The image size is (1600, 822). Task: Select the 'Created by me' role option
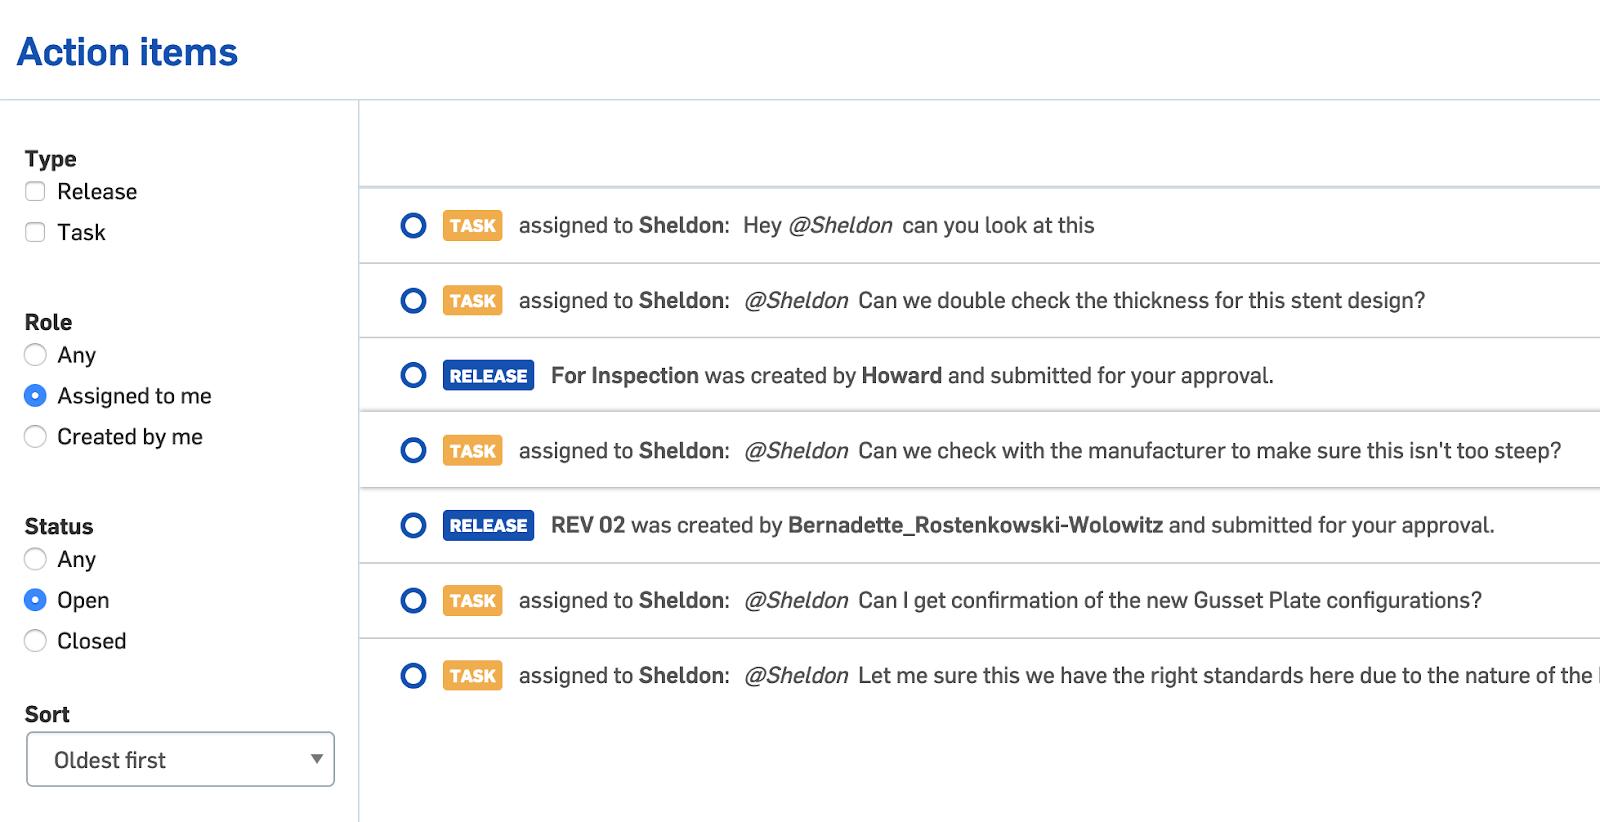(35, 437)
